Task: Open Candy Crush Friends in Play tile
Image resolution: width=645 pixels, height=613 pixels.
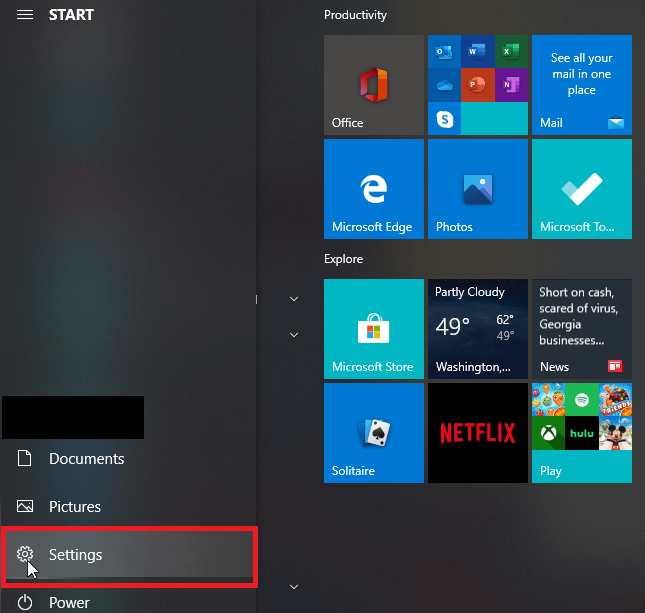Action: 615,399
